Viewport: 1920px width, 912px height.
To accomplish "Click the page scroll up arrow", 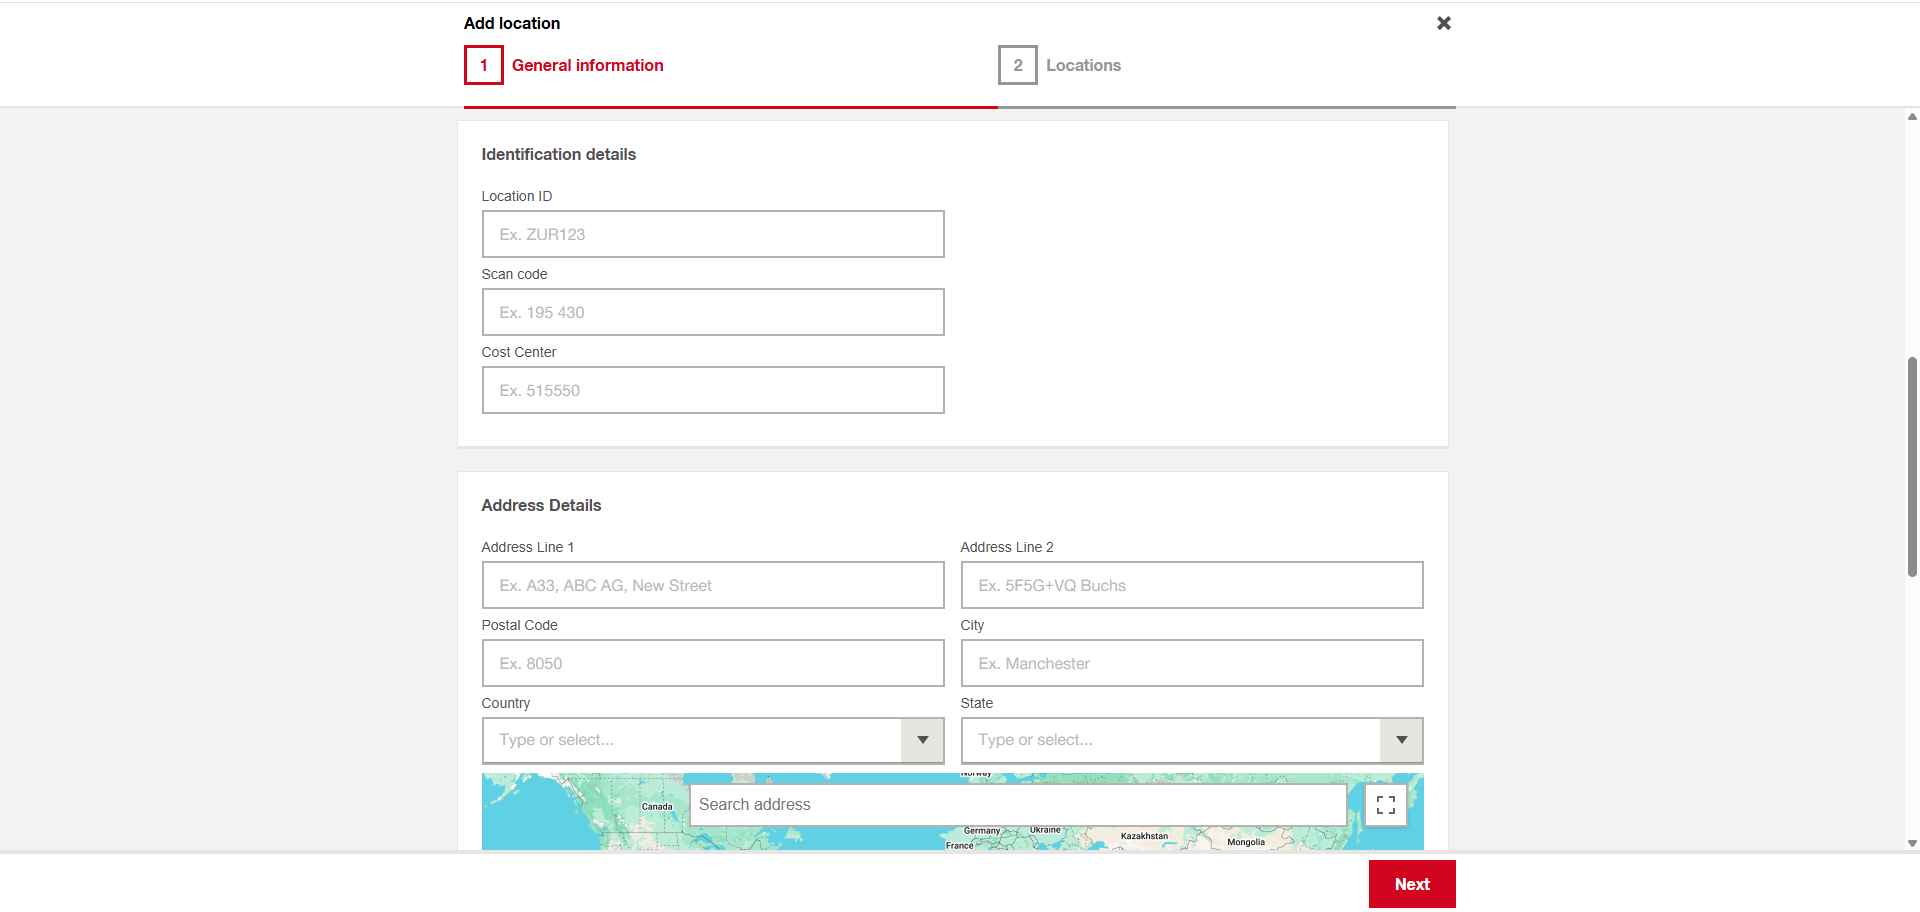I will tap(1912, 117).
